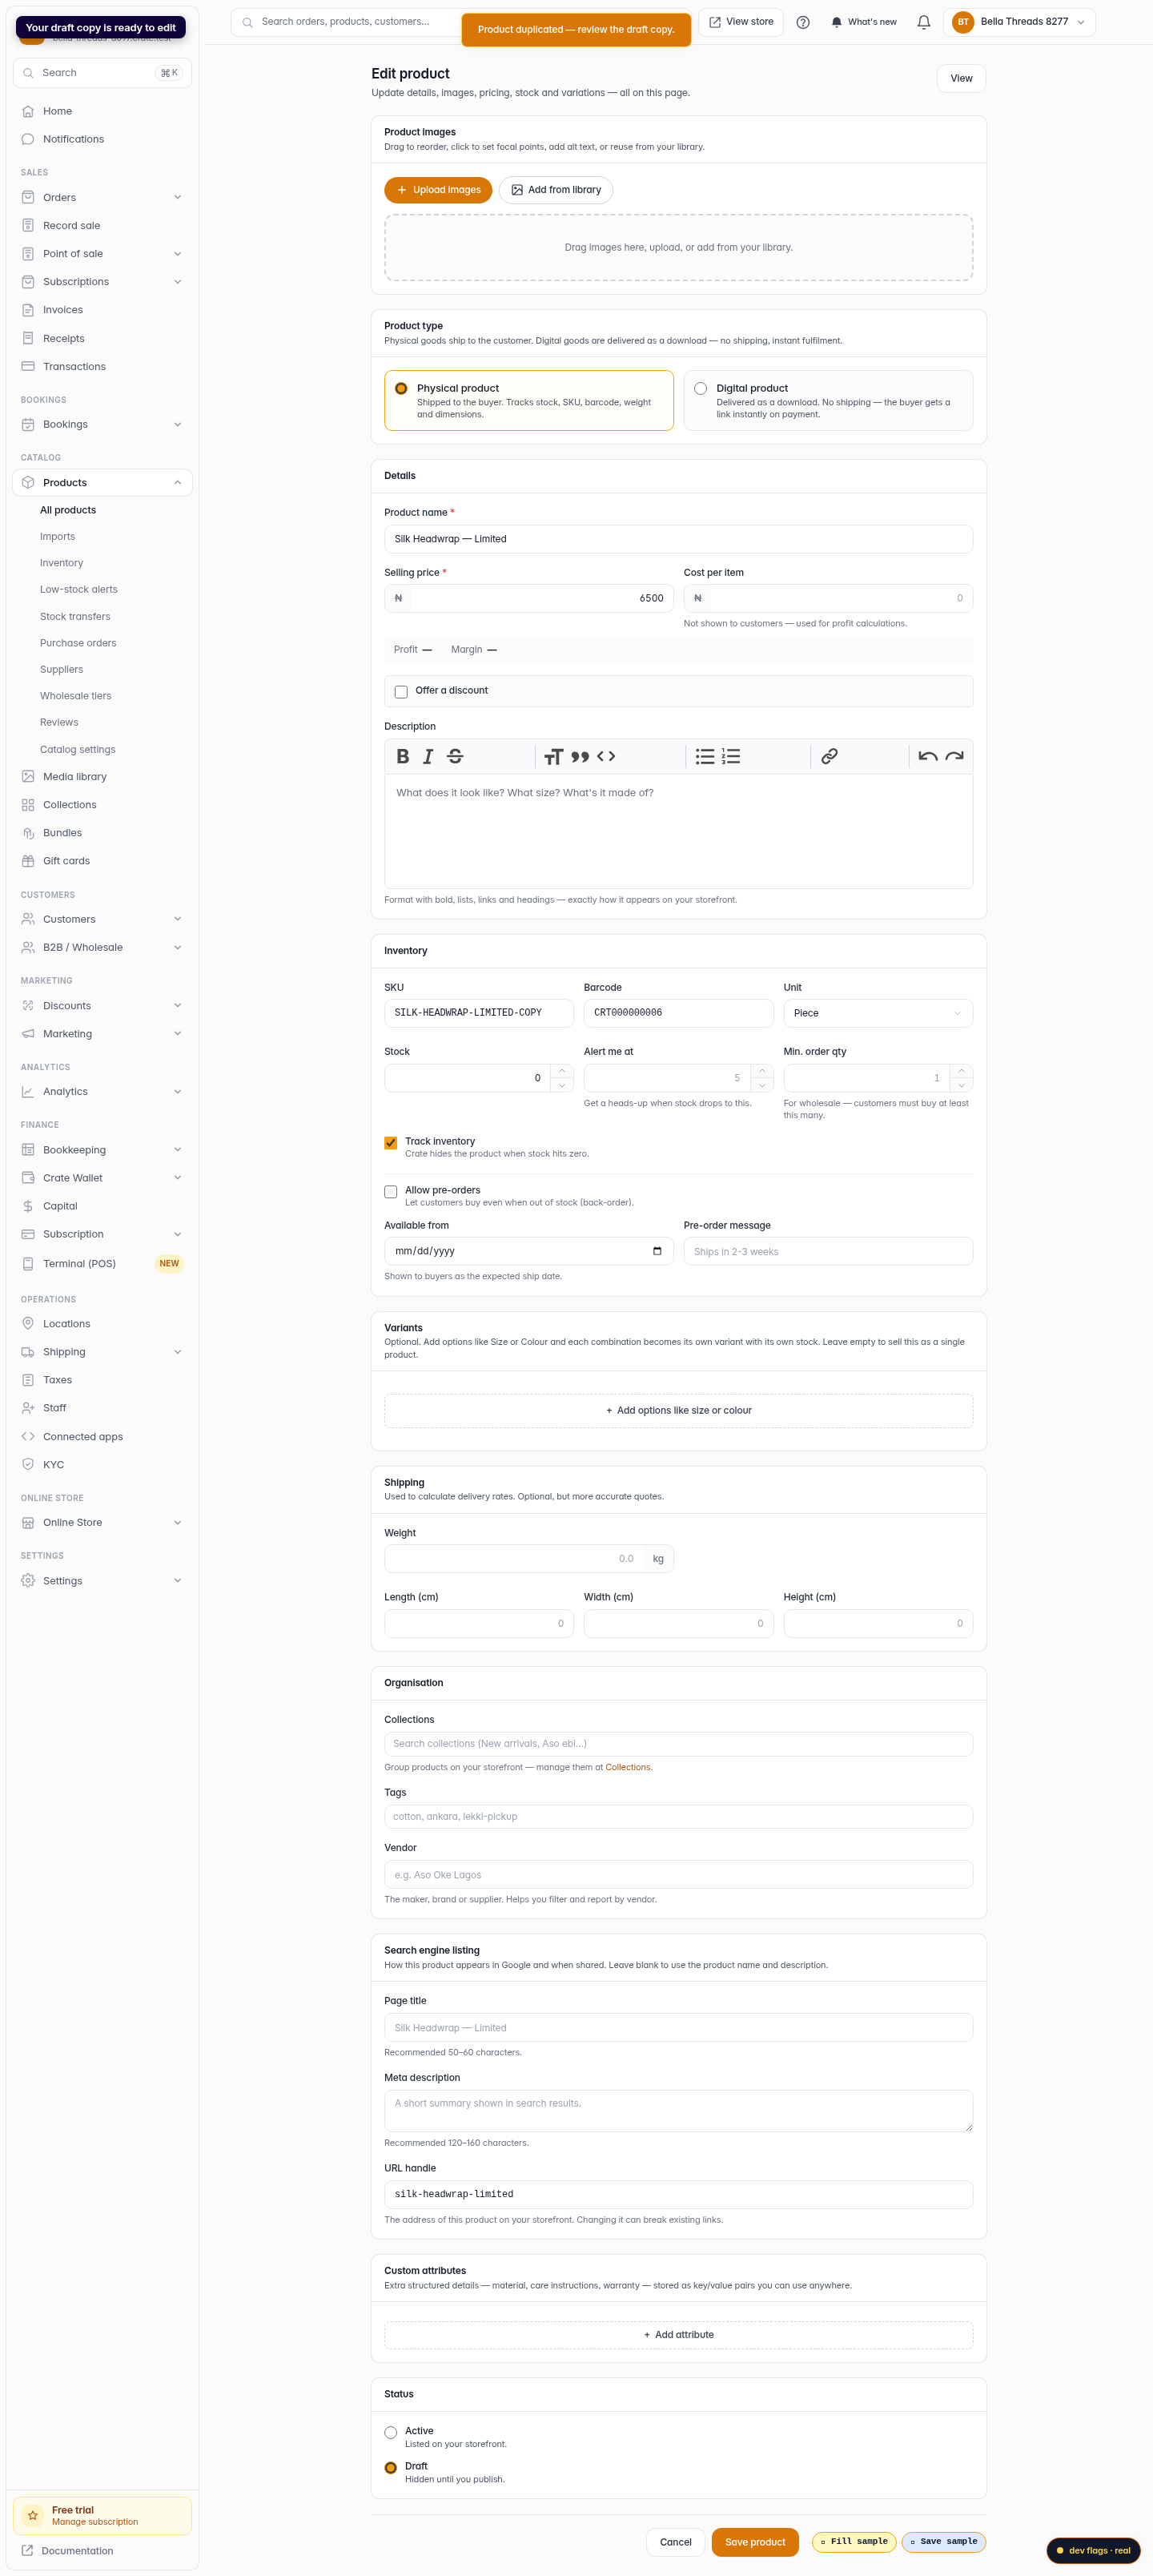Screen dimensions: 1153x2576
Task: Open the notifications bell in the top bar
Action: 924,22
